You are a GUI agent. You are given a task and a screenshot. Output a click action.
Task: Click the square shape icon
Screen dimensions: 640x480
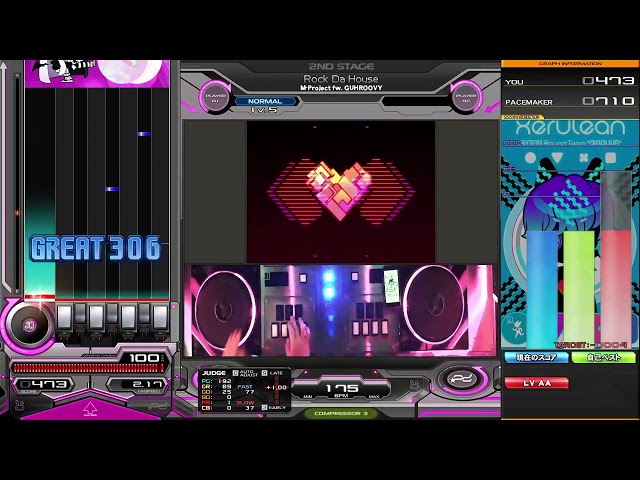611,158
